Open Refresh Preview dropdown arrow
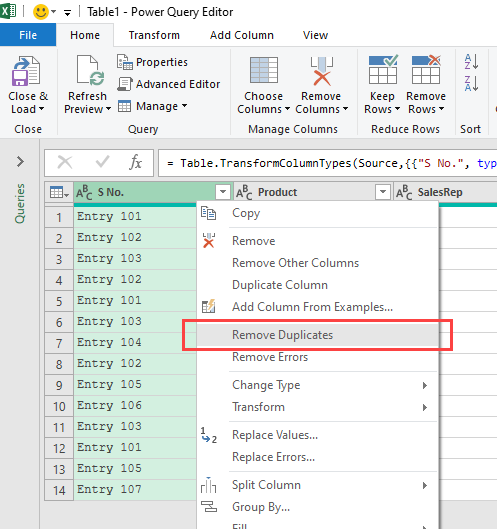This screenshot has width=497, height=529. pyautogui.click(x=108, y=109)
